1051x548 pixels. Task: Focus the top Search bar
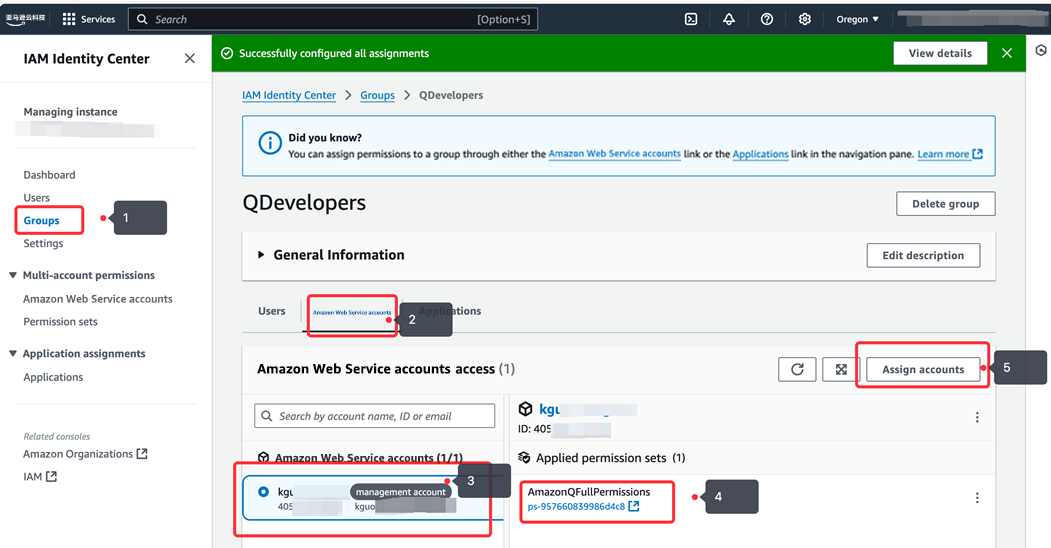click(332, 19)
